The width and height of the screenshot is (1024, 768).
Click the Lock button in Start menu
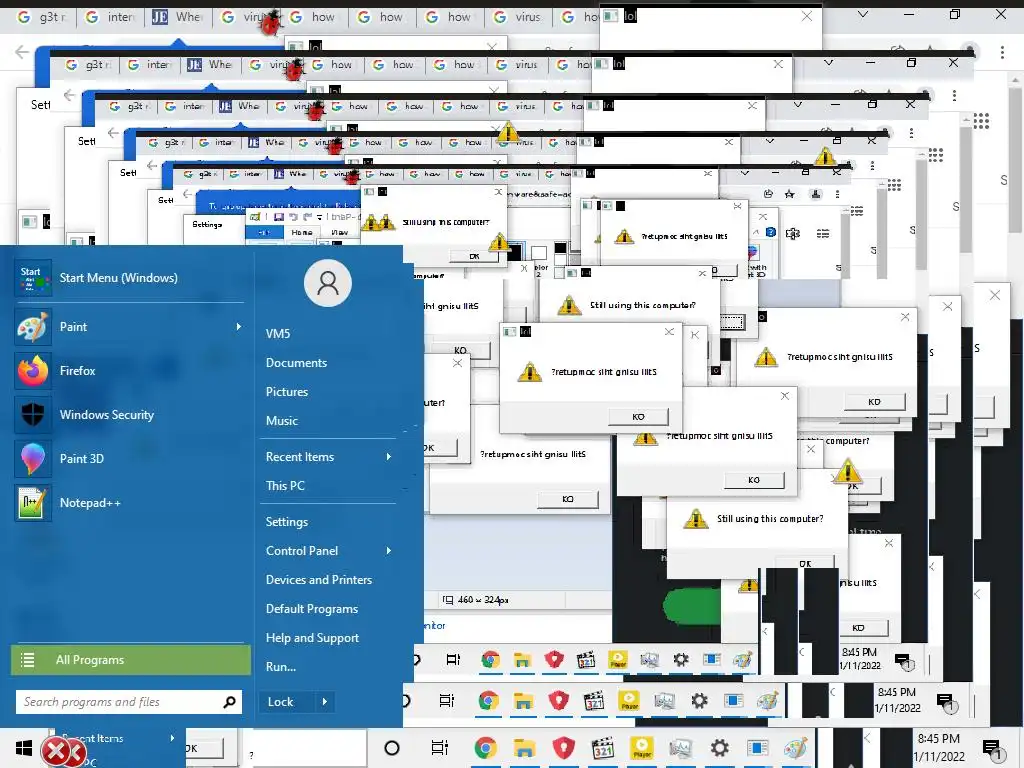coord(281,702)
